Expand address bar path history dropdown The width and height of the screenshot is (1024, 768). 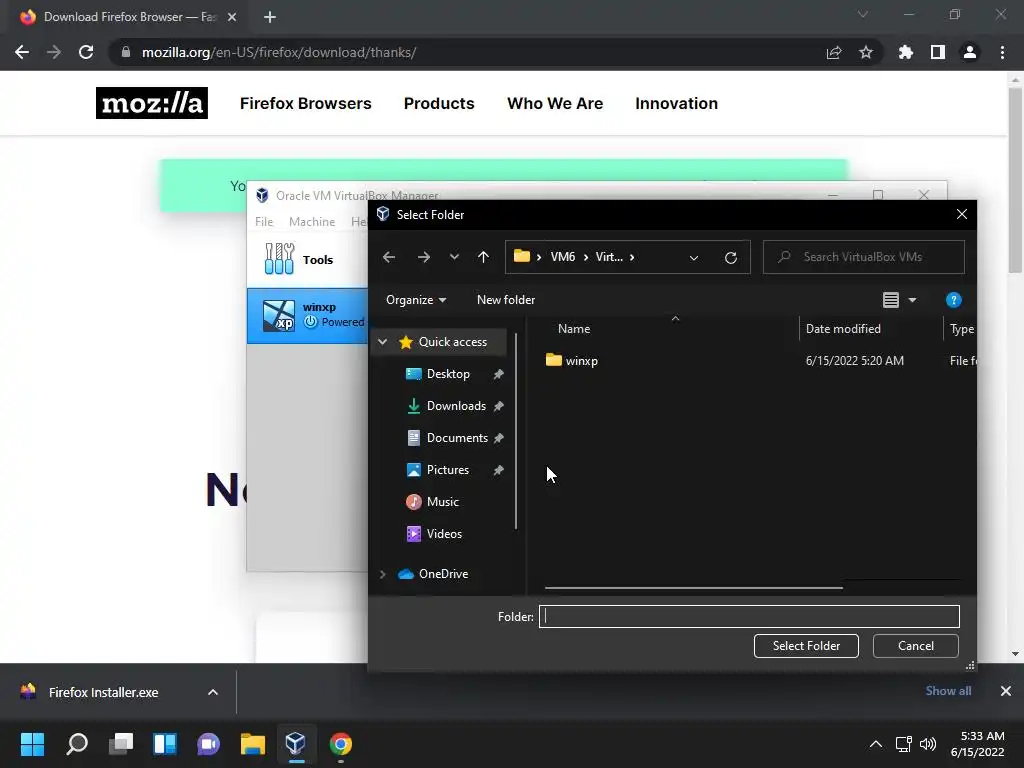(x=694, y=257)
